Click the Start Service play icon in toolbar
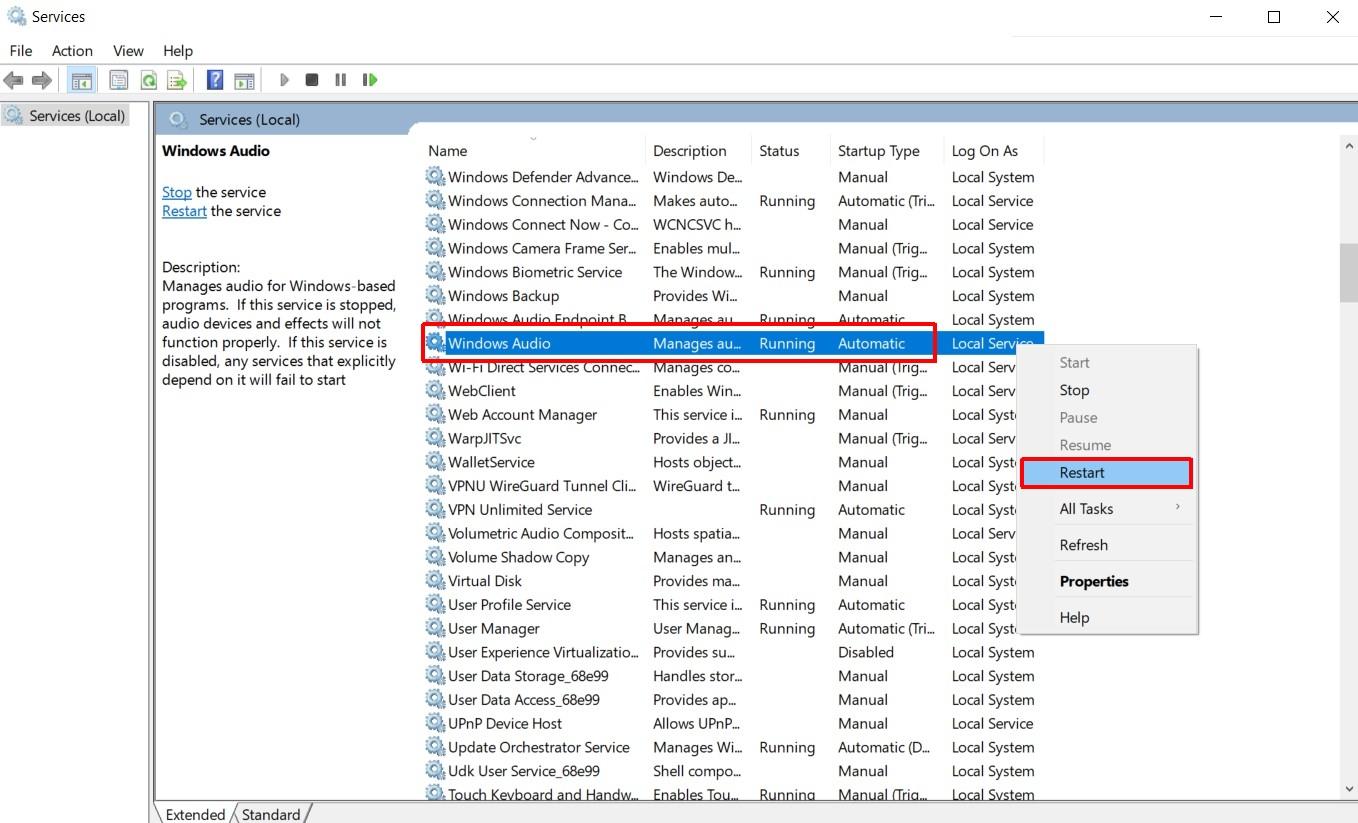The height and width of the screenshot is (823, 1358). point(284,80)
